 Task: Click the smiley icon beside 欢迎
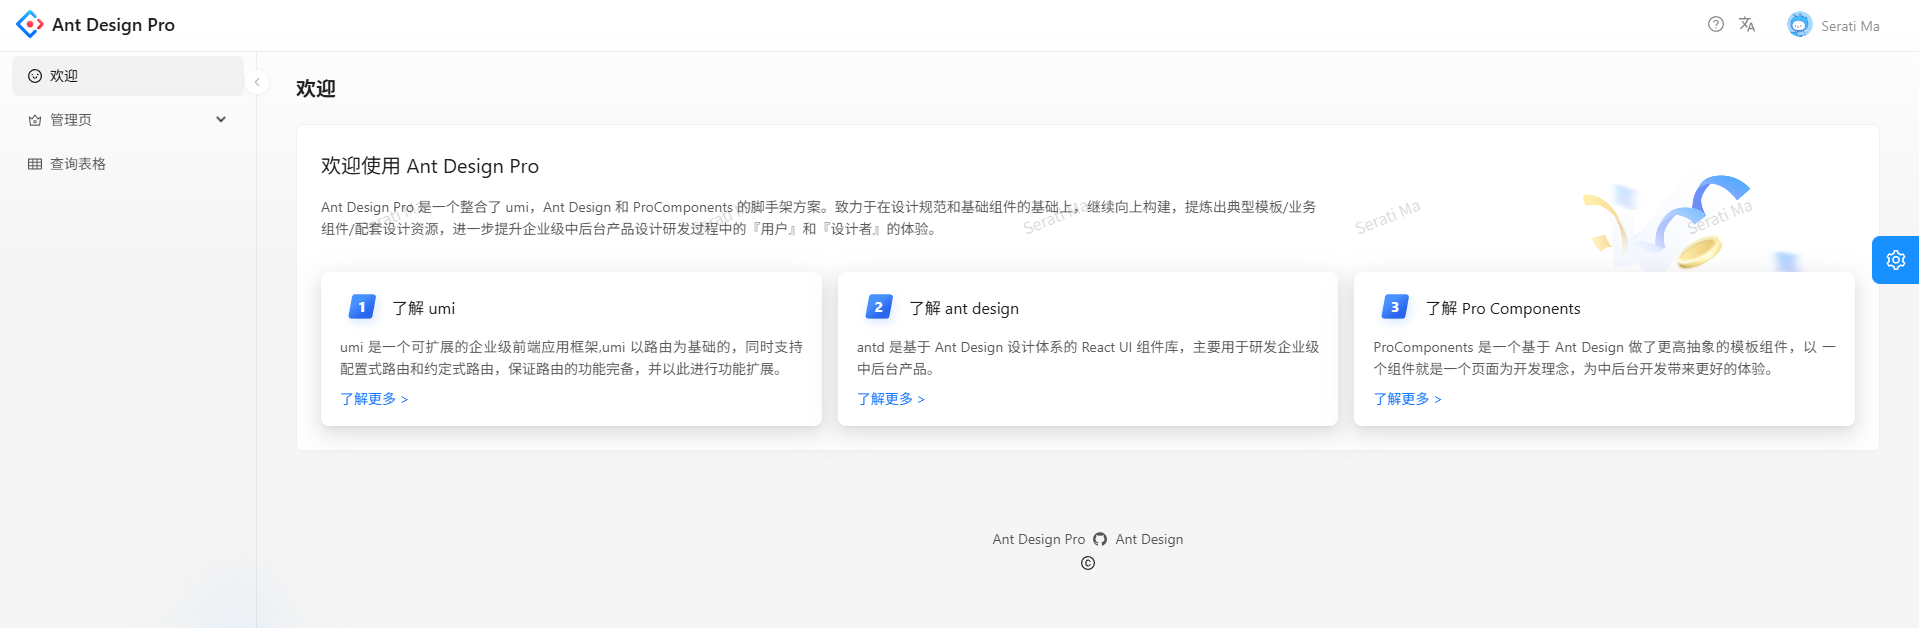35,76
